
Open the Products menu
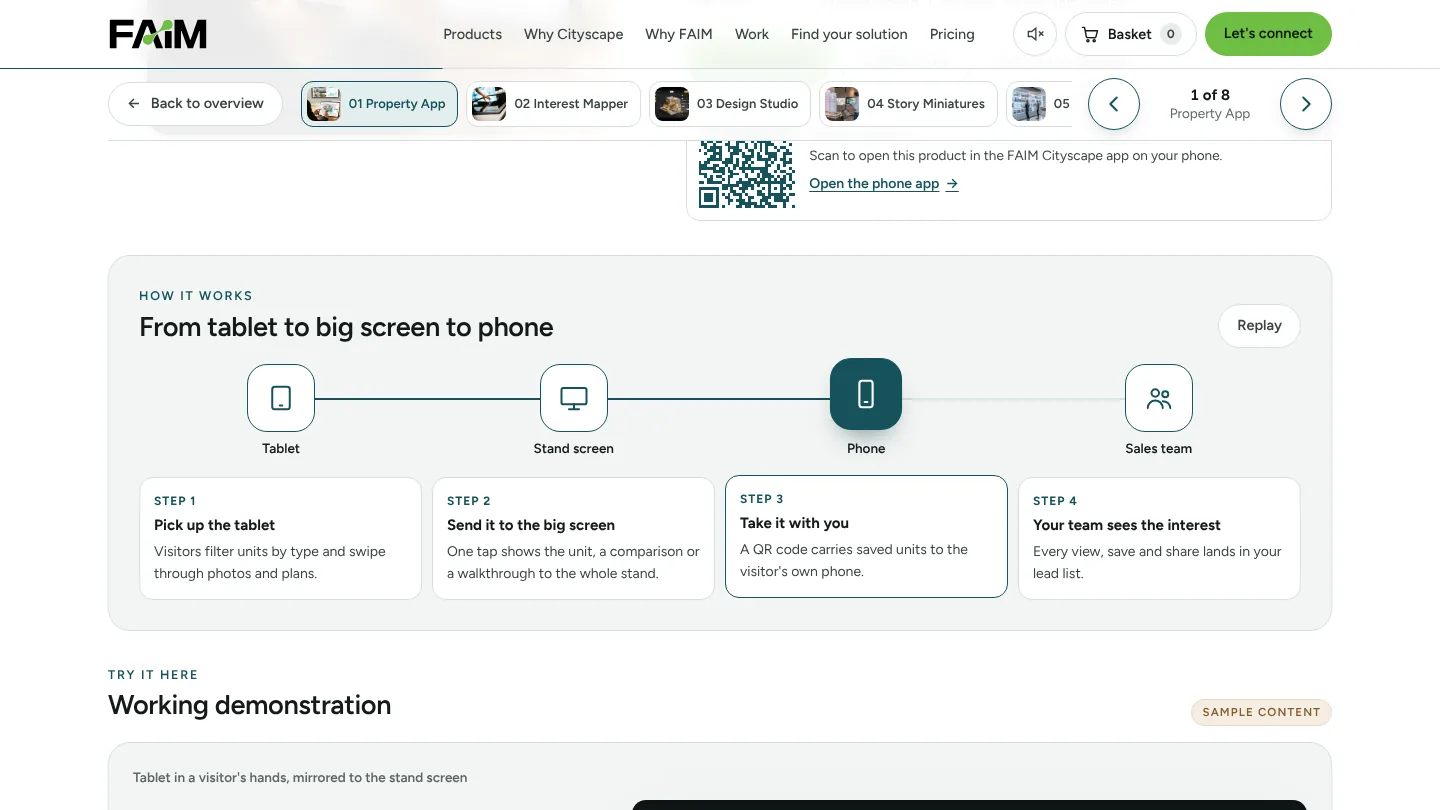[x=472, y=34]
